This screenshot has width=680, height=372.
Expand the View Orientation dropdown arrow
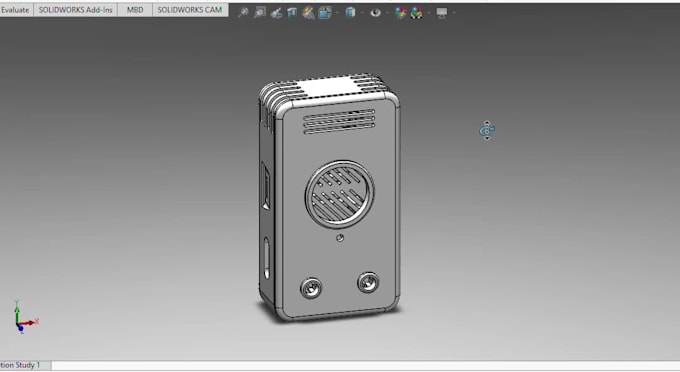tap(337, 13)
